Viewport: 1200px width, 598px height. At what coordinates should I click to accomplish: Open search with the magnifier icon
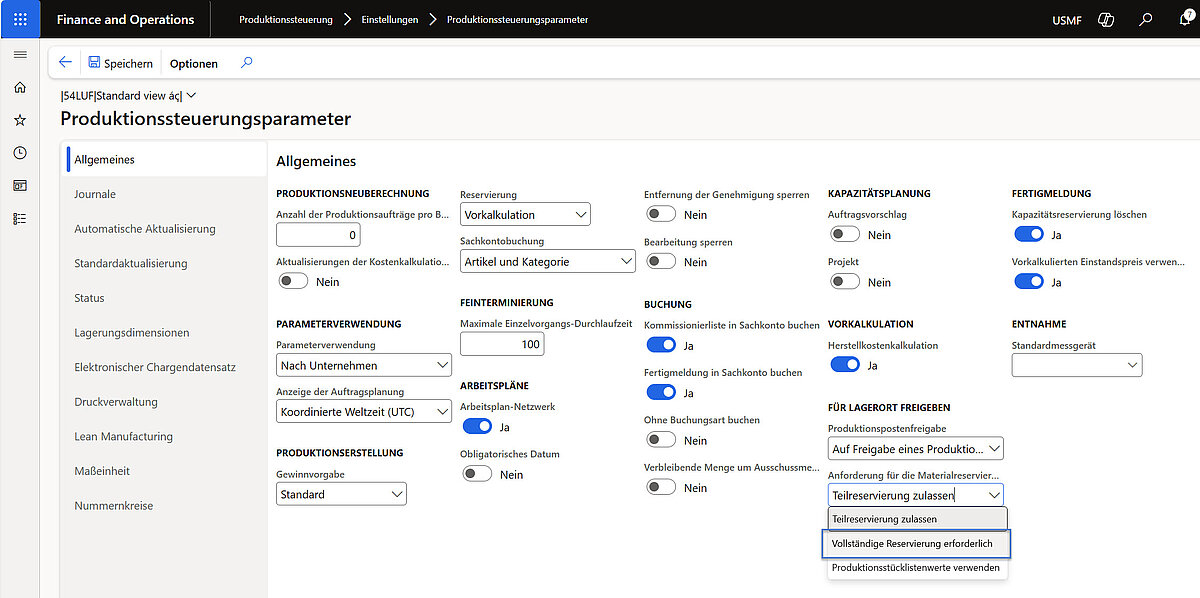point(1144,18)
